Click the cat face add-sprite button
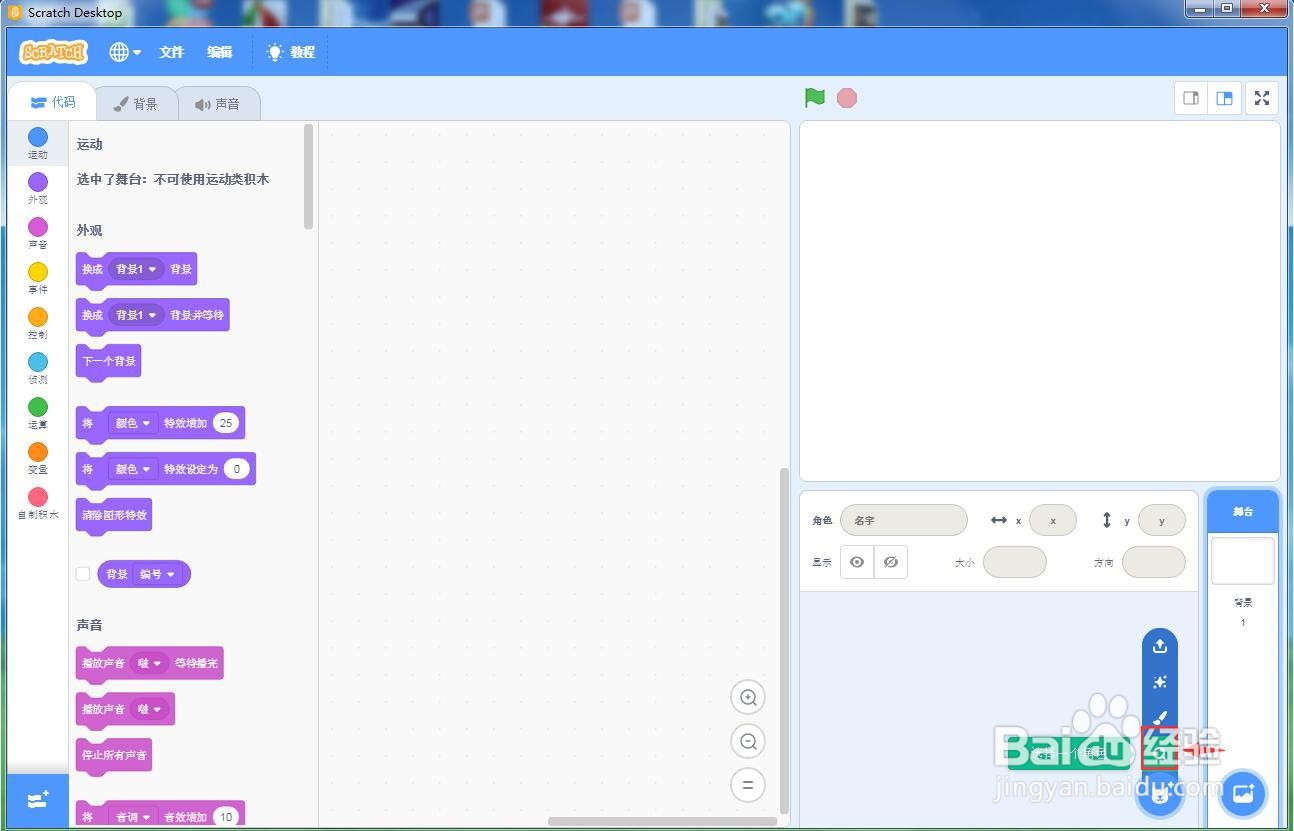1294x831 pixels. pos(1160,794)
